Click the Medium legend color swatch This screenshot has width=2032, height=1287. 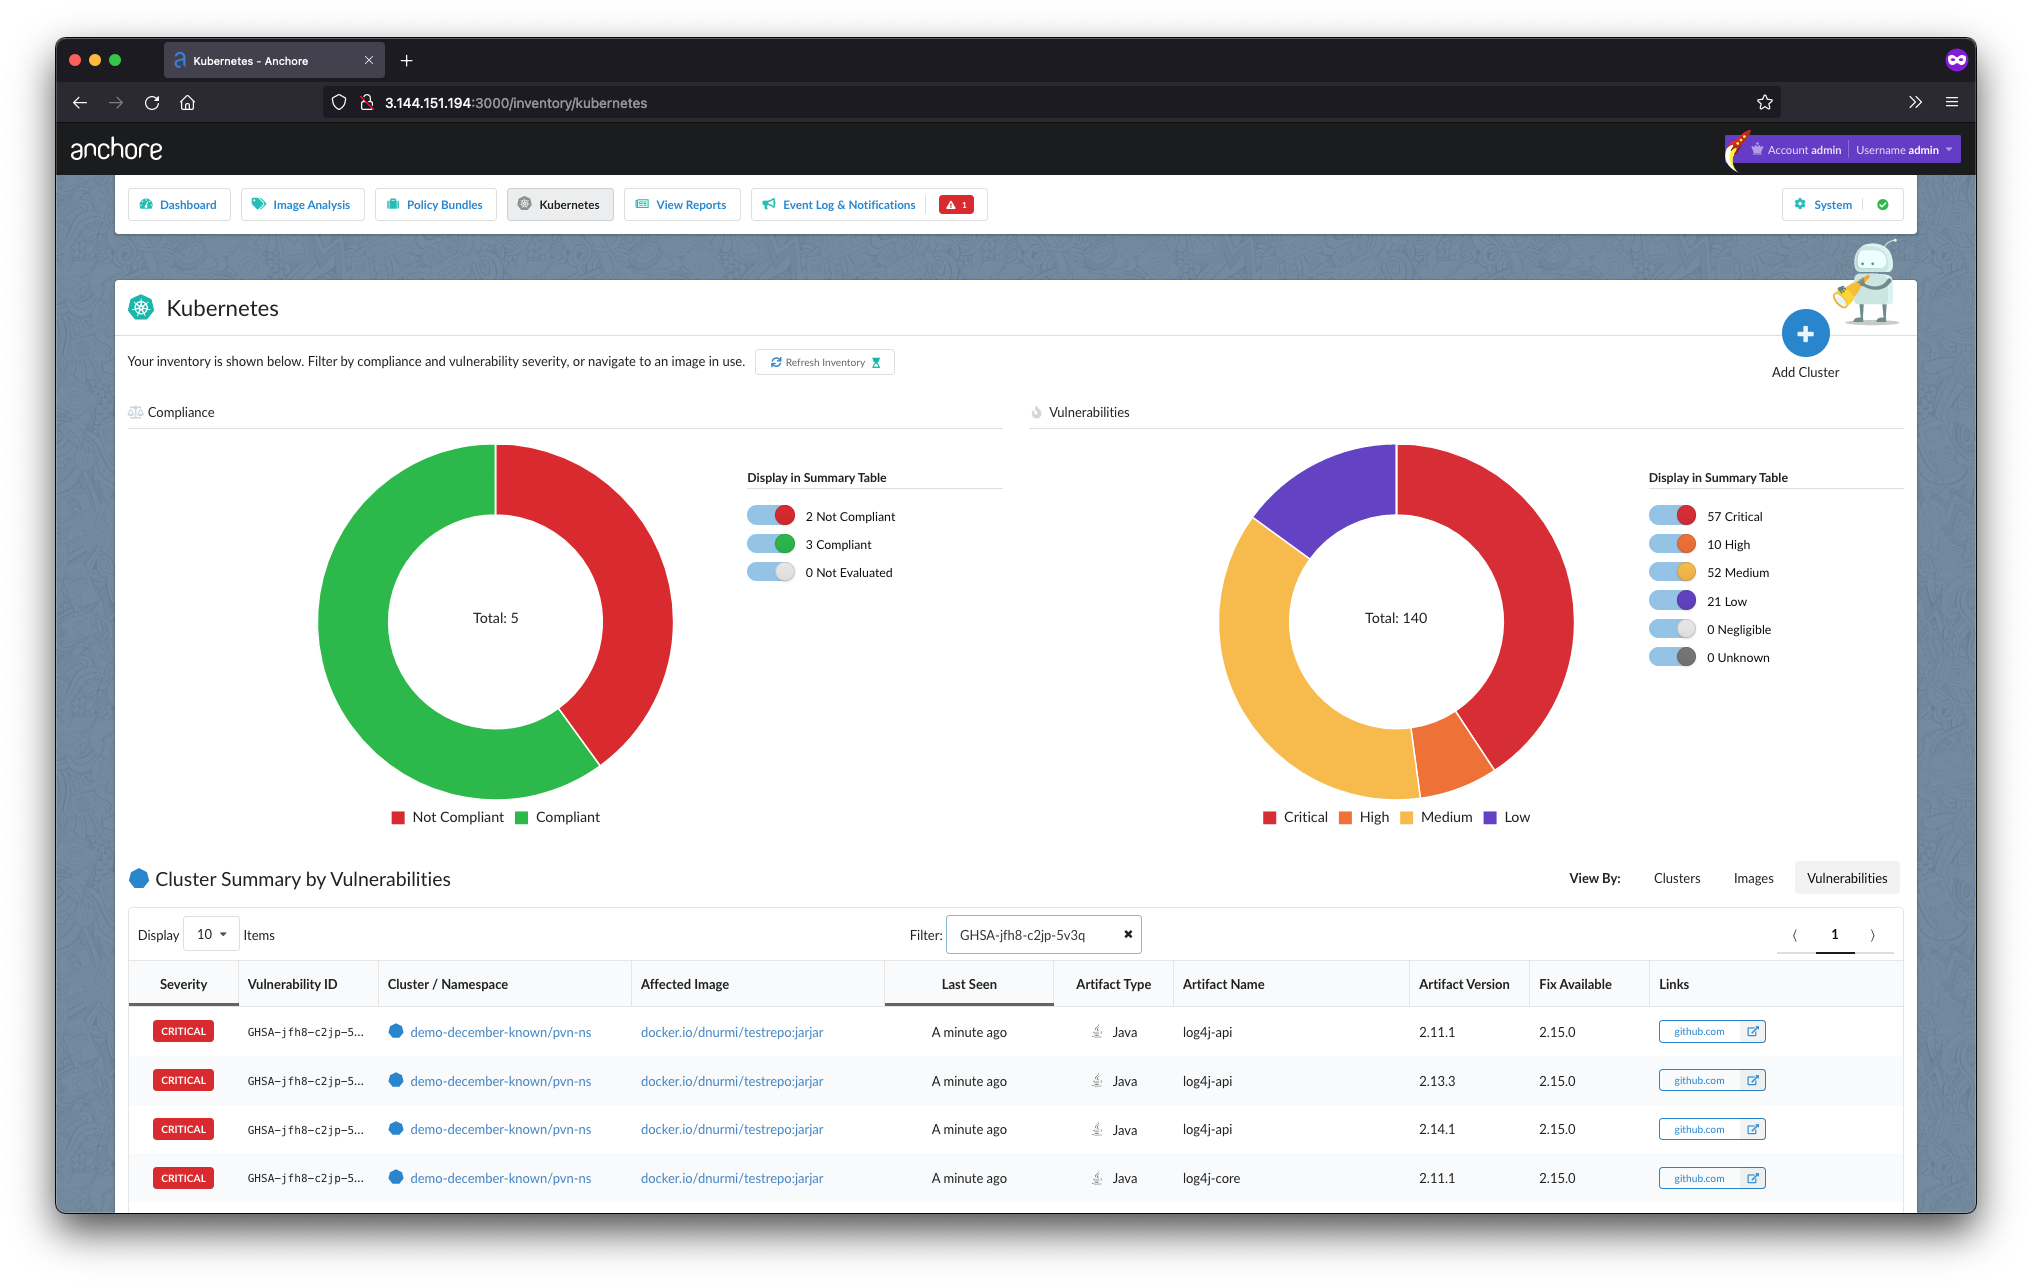click(x=1407, y=818)
